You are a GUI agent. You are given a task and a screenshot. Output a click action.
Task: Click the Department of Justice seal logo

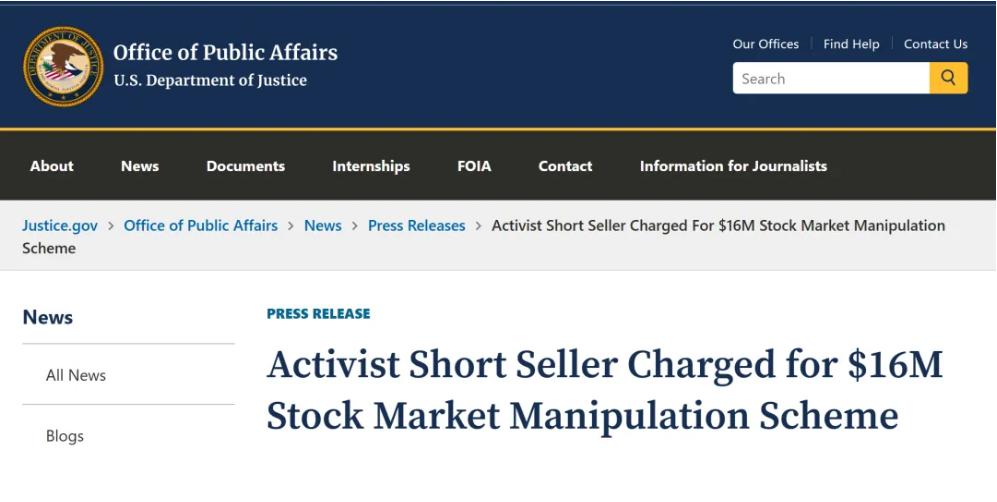[63, 66]
